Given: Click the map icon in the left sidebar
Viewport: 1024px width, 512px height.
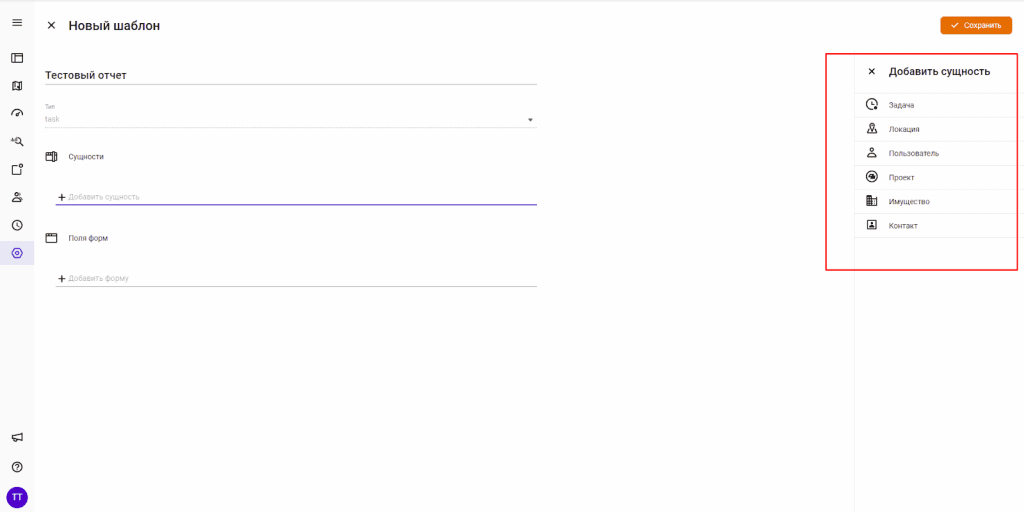Looking at the screenshot, I should point(17,86).
